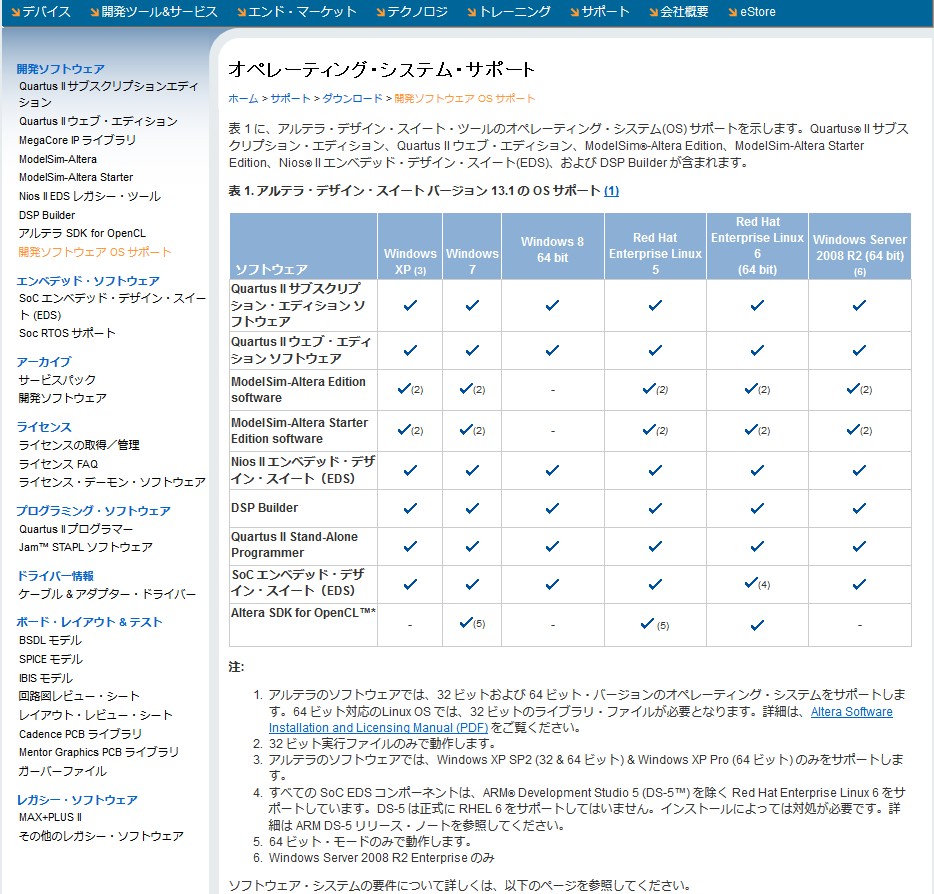934x894 pixels.
Task: Open the 開発ツール&サービス menu
Action: coord(154,11)
